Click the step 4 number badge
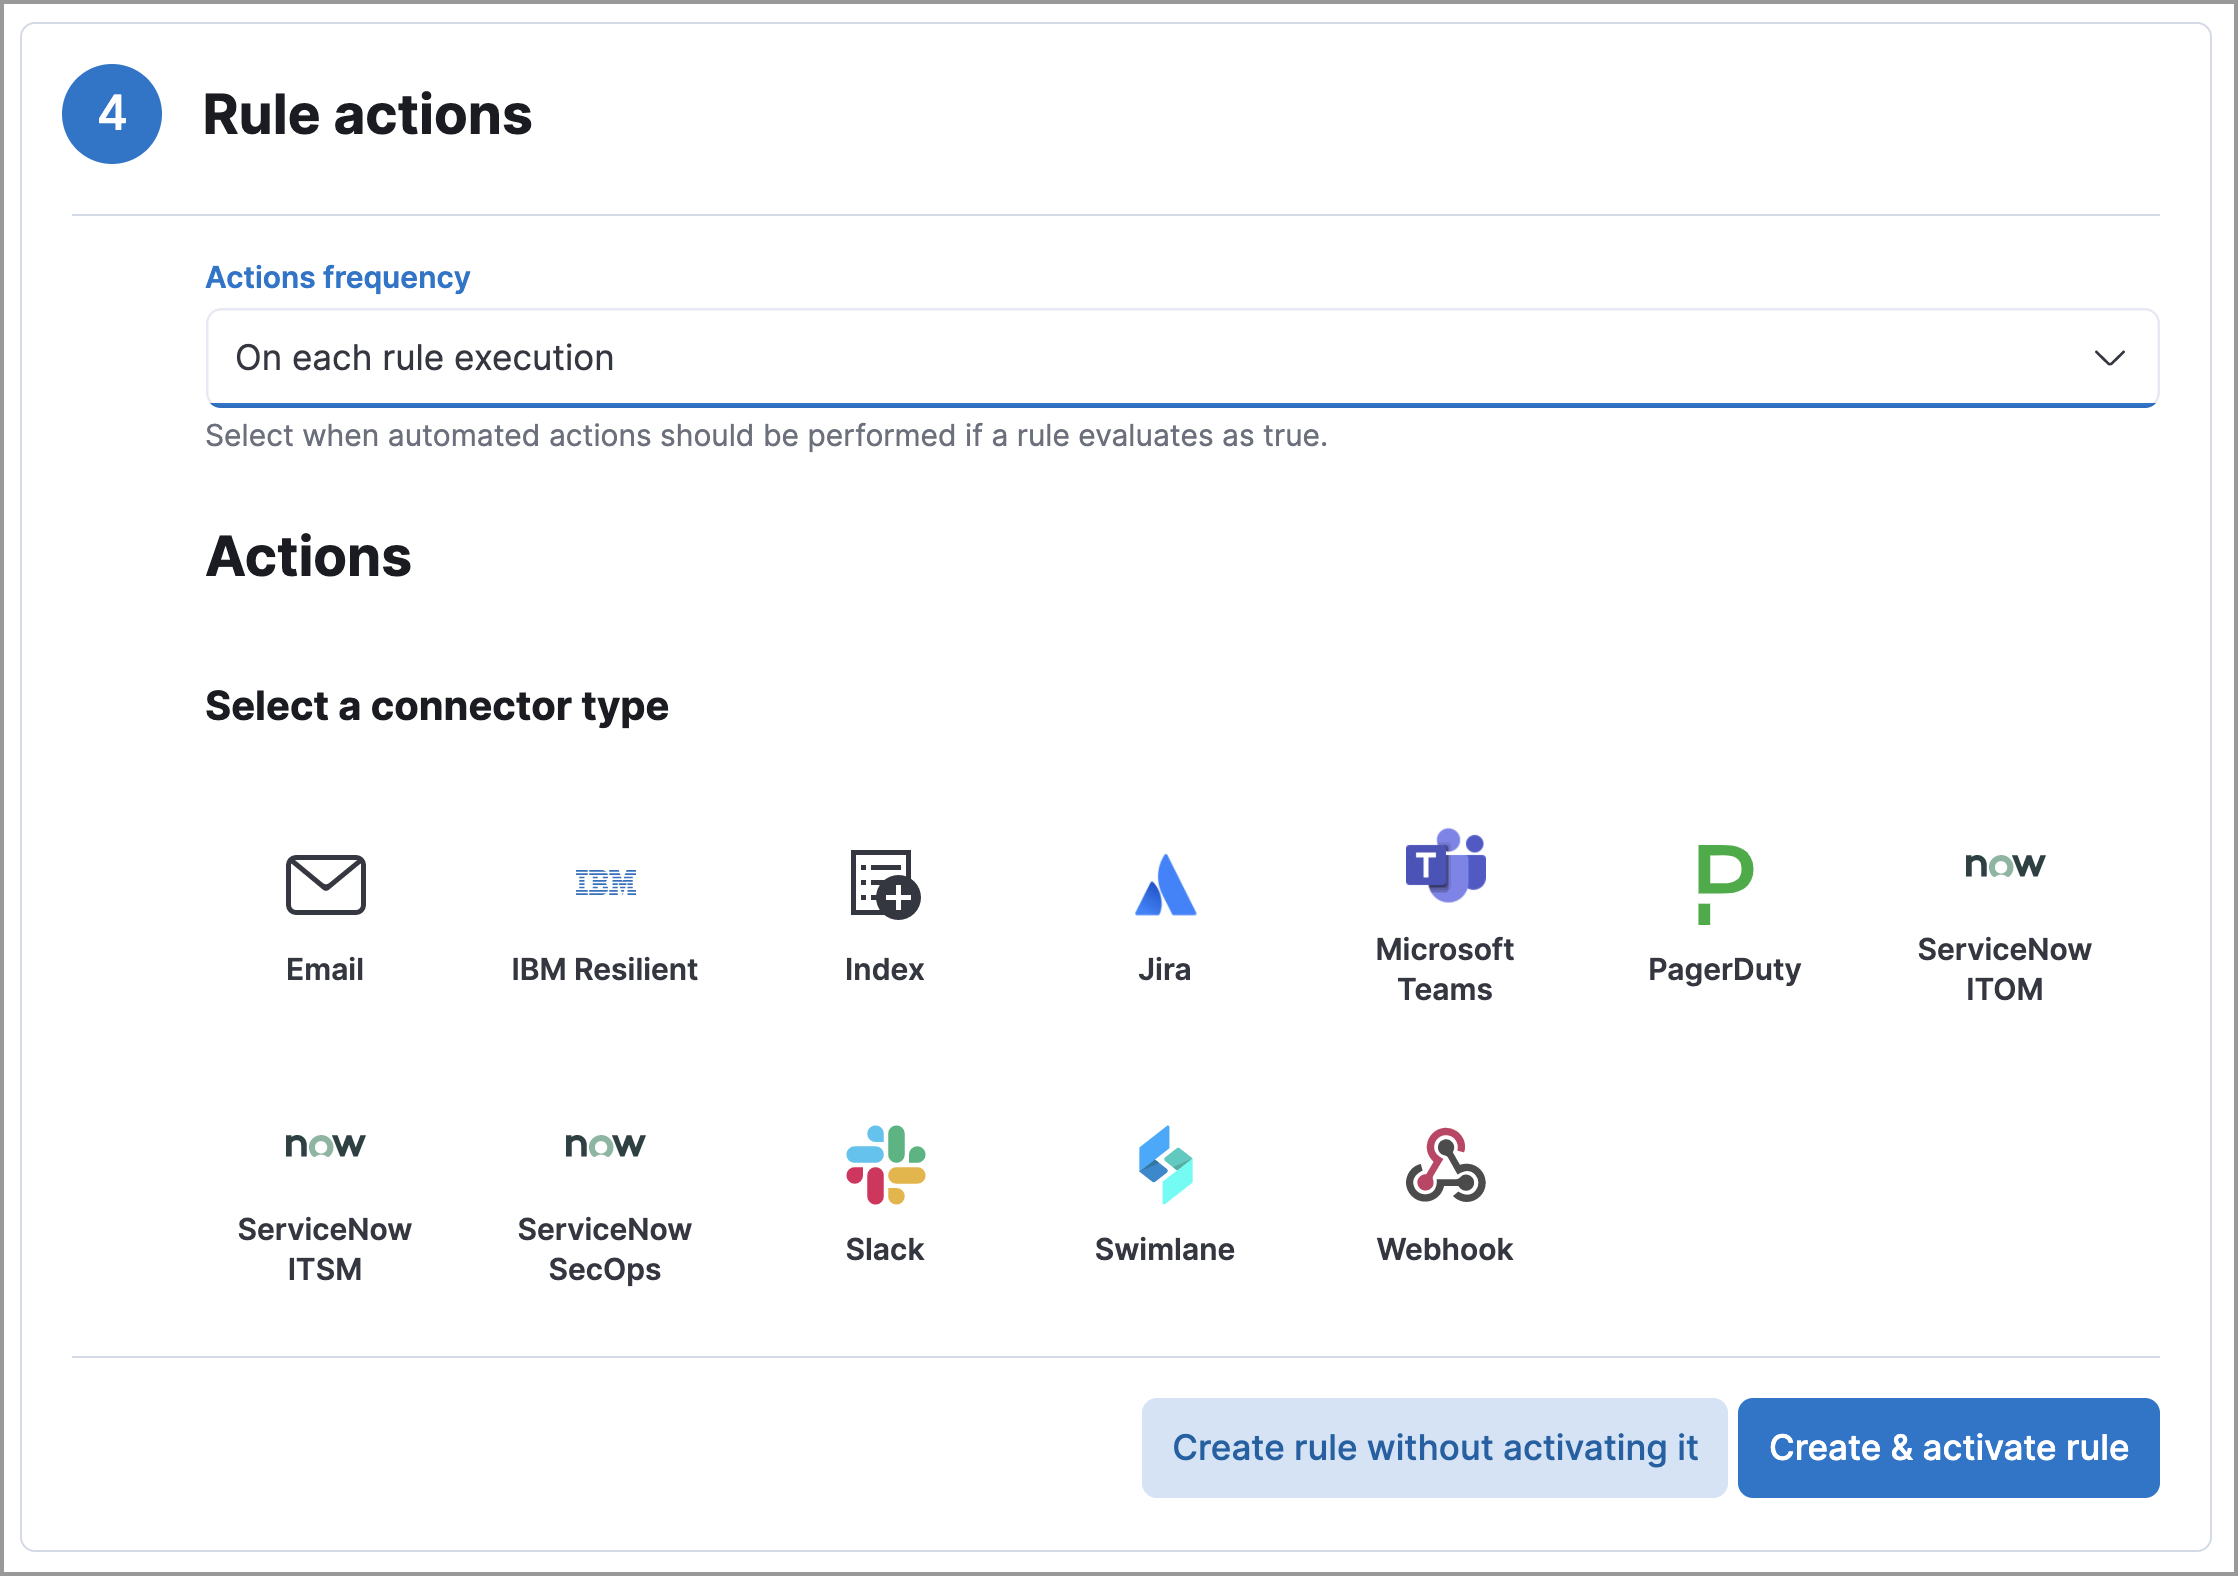2238x1576 pixels. (x=111, y=114)
